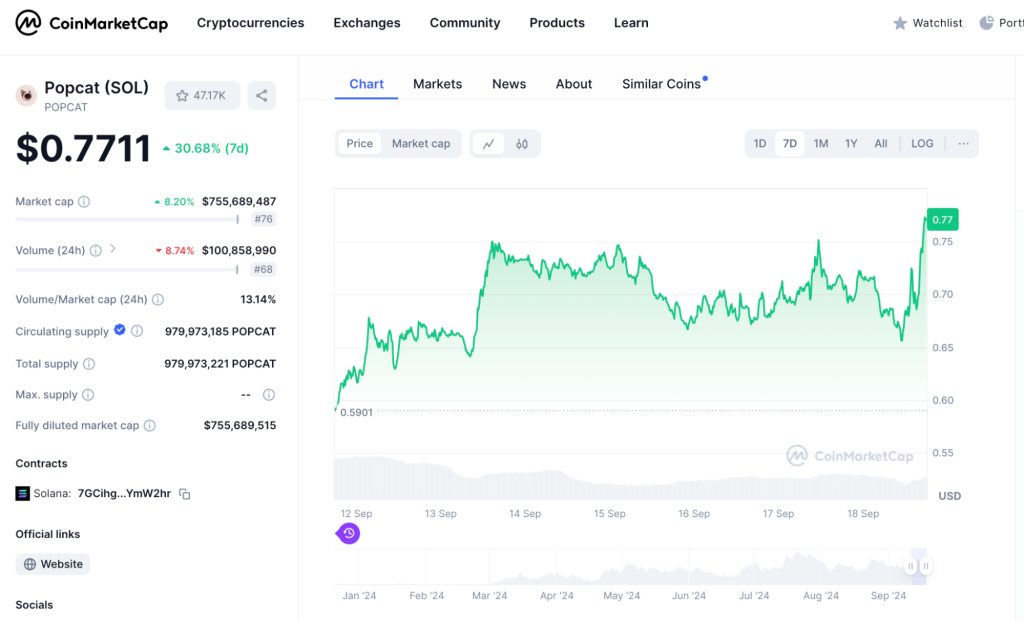Select the line chart icon

coord(488,144)
